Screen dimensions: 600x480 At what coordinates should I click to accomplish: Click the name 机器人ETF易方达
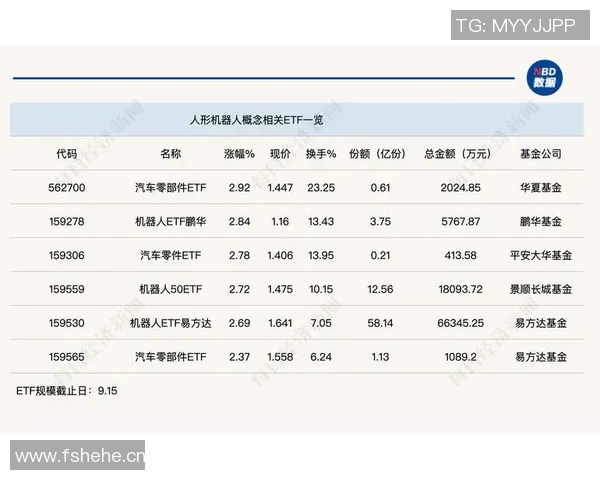(170, 323)
